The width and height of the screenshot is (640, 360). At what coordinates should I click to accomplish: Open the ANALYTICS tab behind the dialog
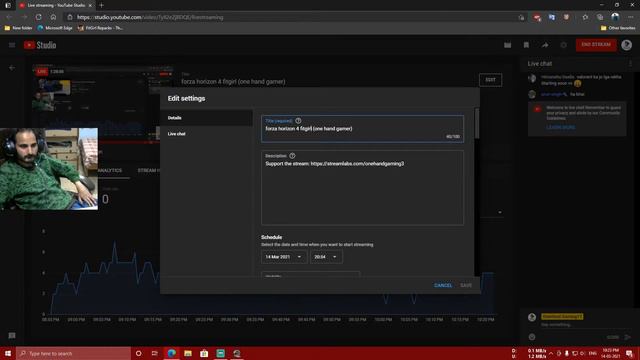(x=110, y=171)
